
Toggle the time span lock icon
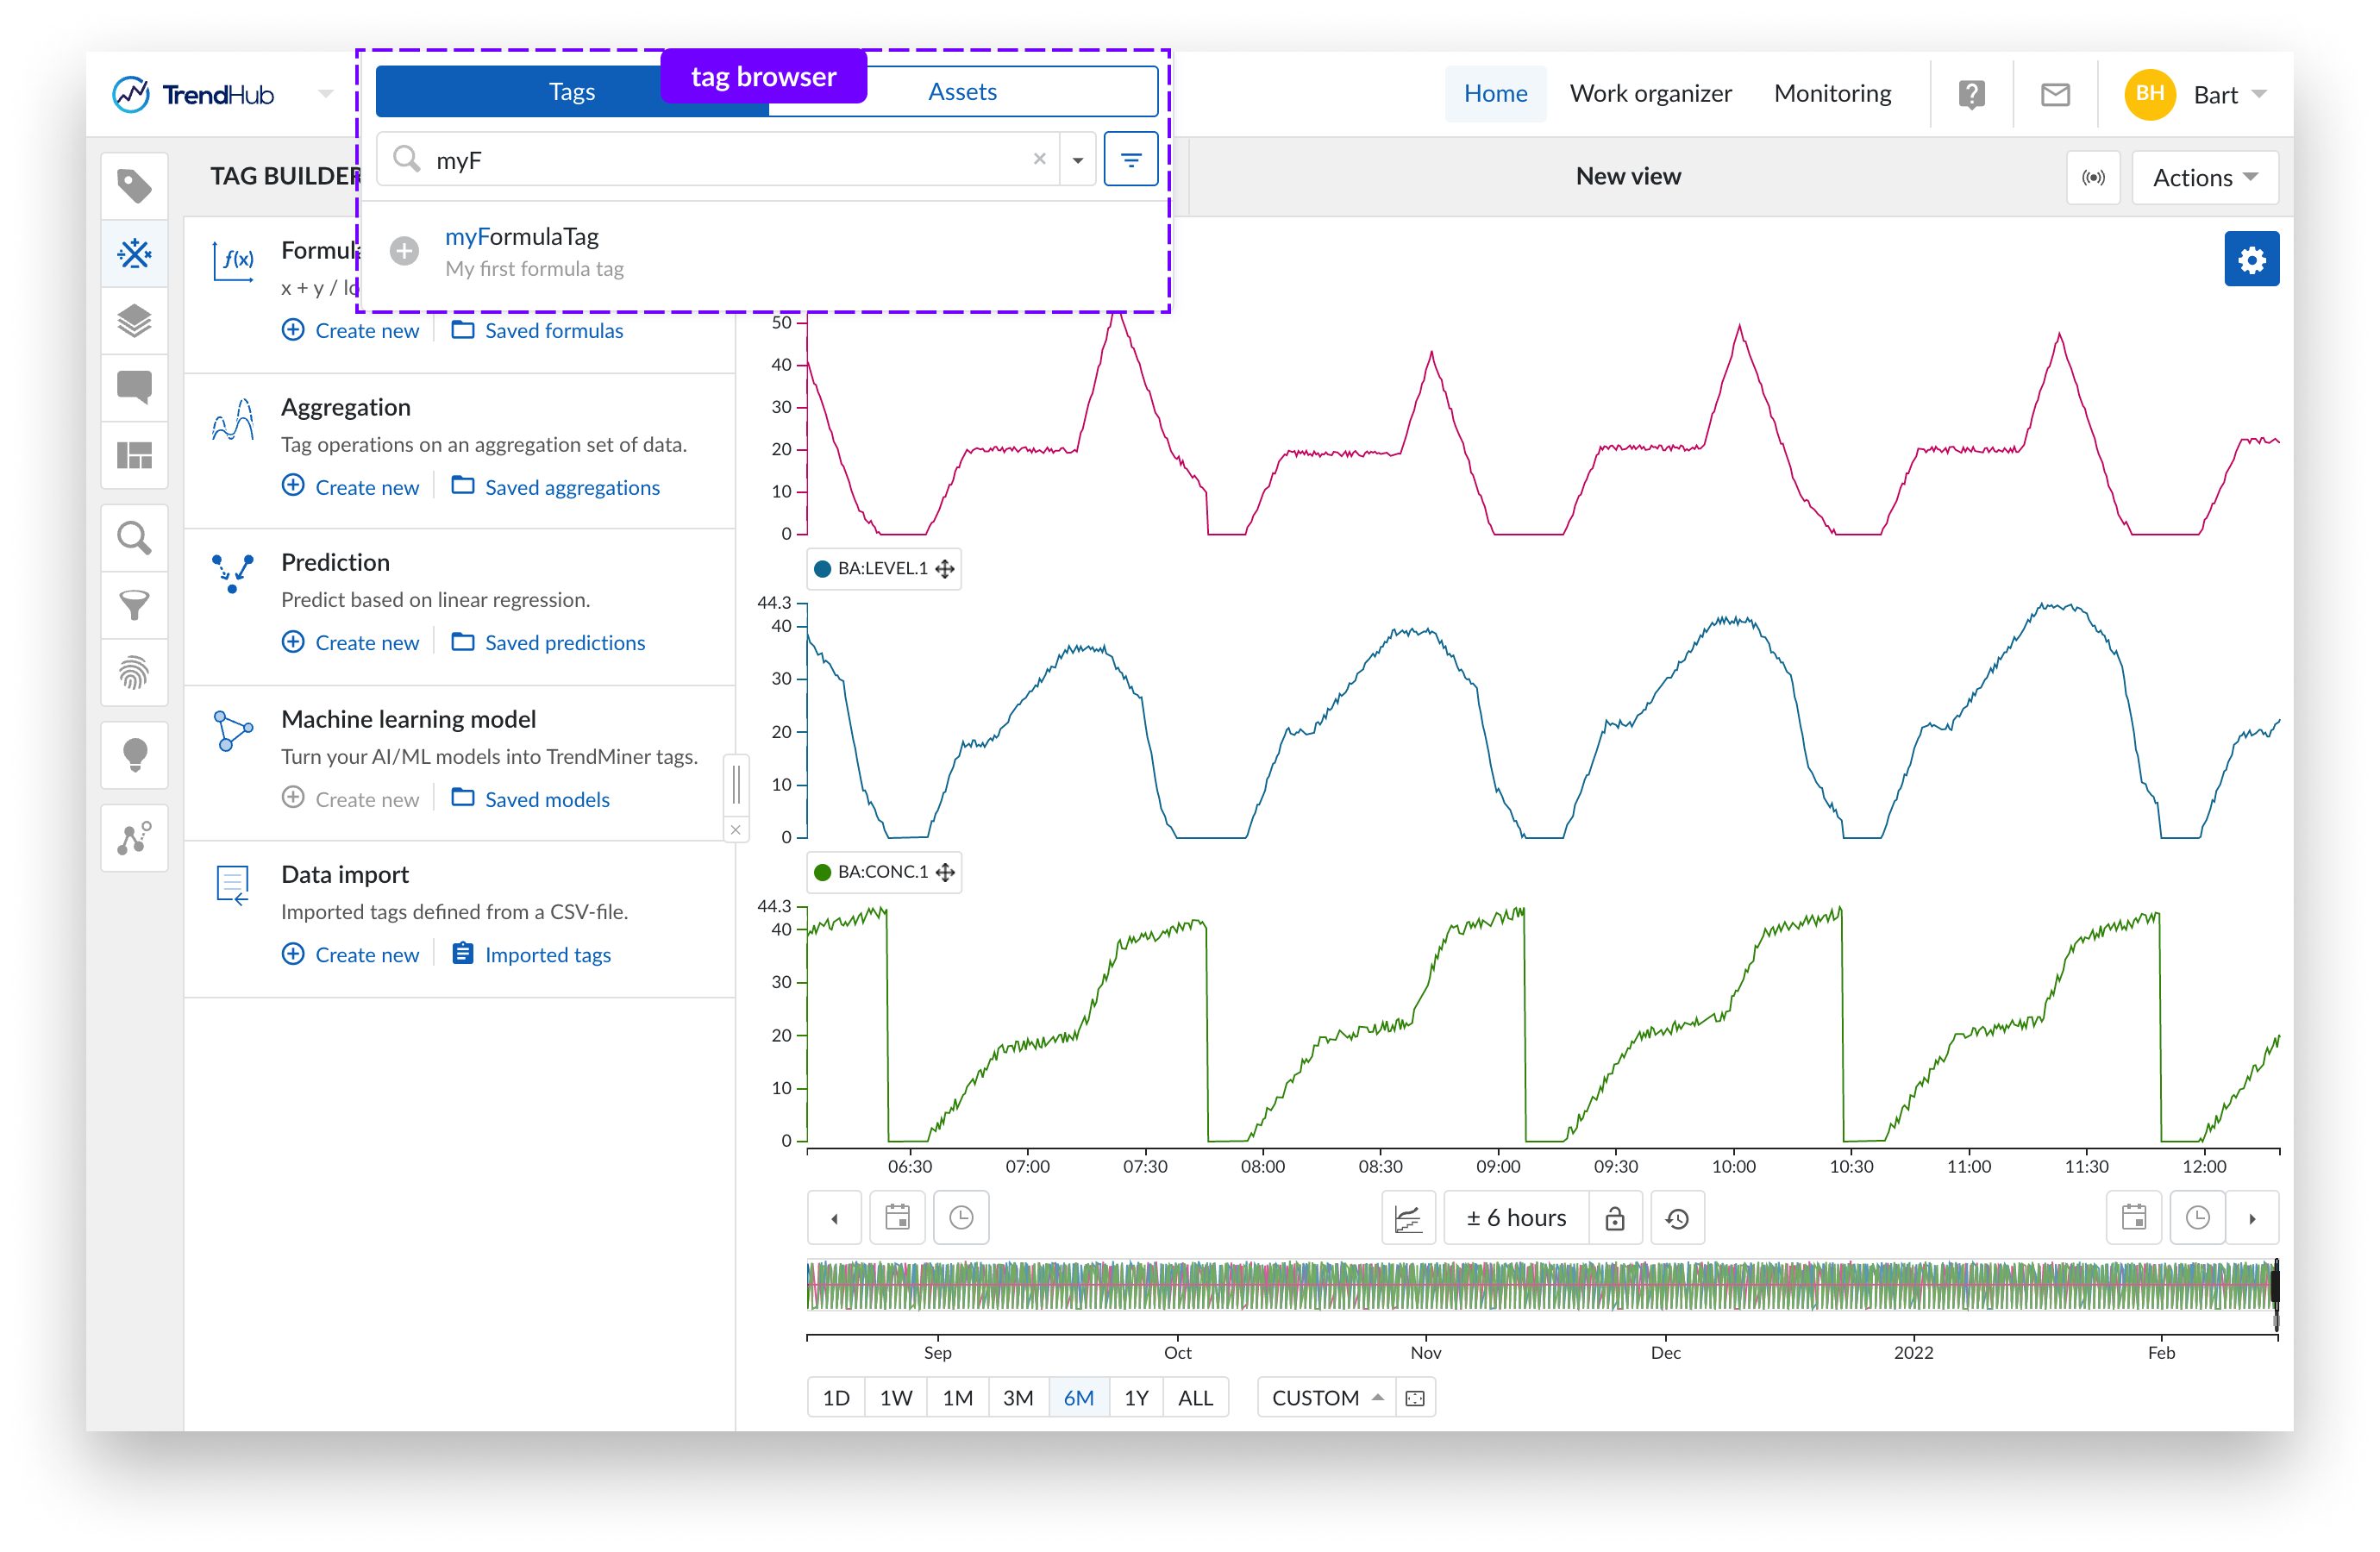point(1614,1218)
